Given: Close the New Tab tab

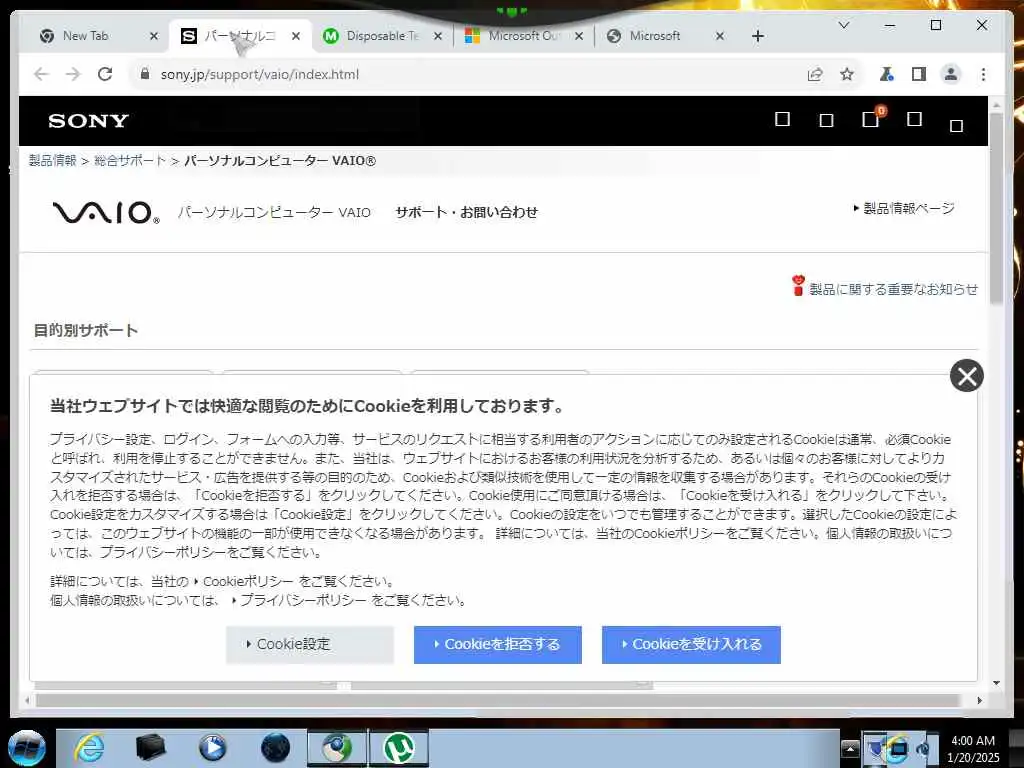Looking at the screenshot, I should [153, 36].
